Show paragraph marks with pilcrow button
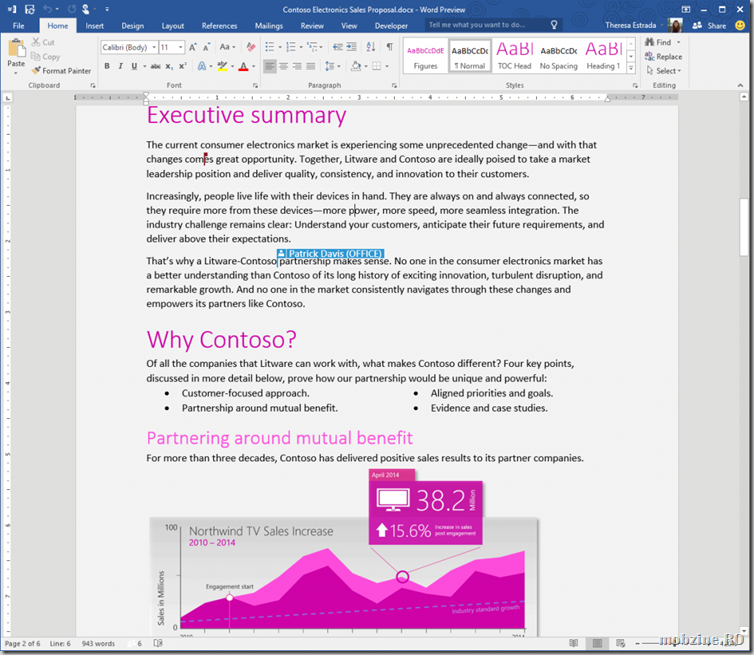 click(389, 47)
